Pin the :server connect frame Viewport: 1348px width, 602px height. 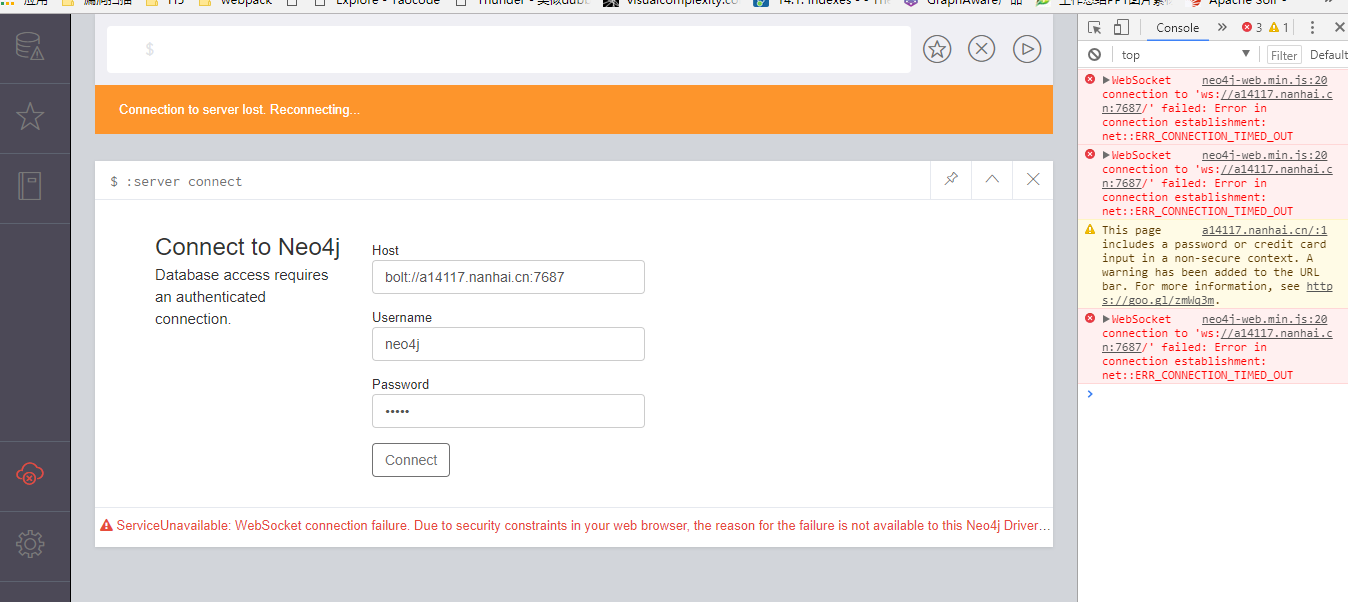(x=951, y=180)
